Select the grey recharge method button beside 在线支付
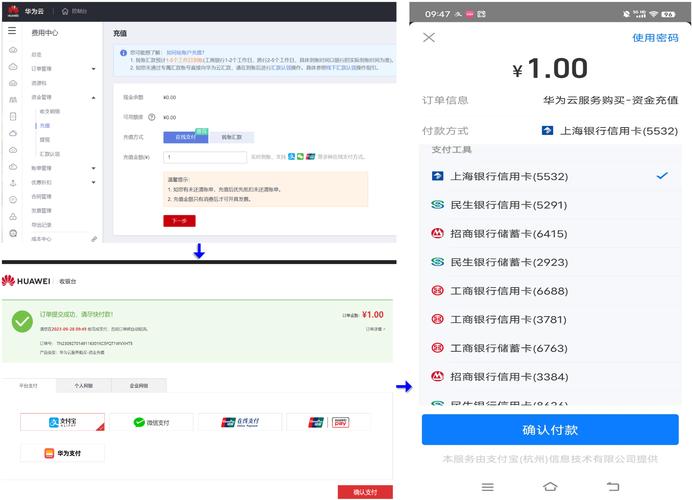 tap(232, 137)
